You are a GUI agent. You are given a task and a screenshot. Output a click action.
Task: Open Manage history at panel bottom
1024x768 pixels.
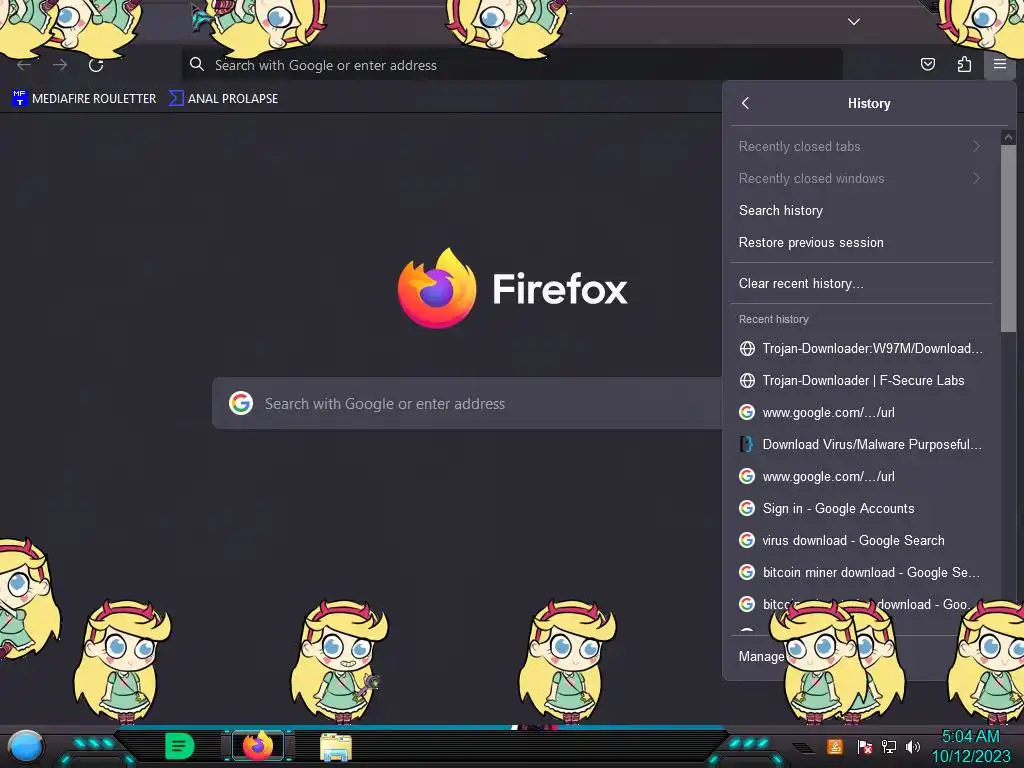tap(761, 656)
